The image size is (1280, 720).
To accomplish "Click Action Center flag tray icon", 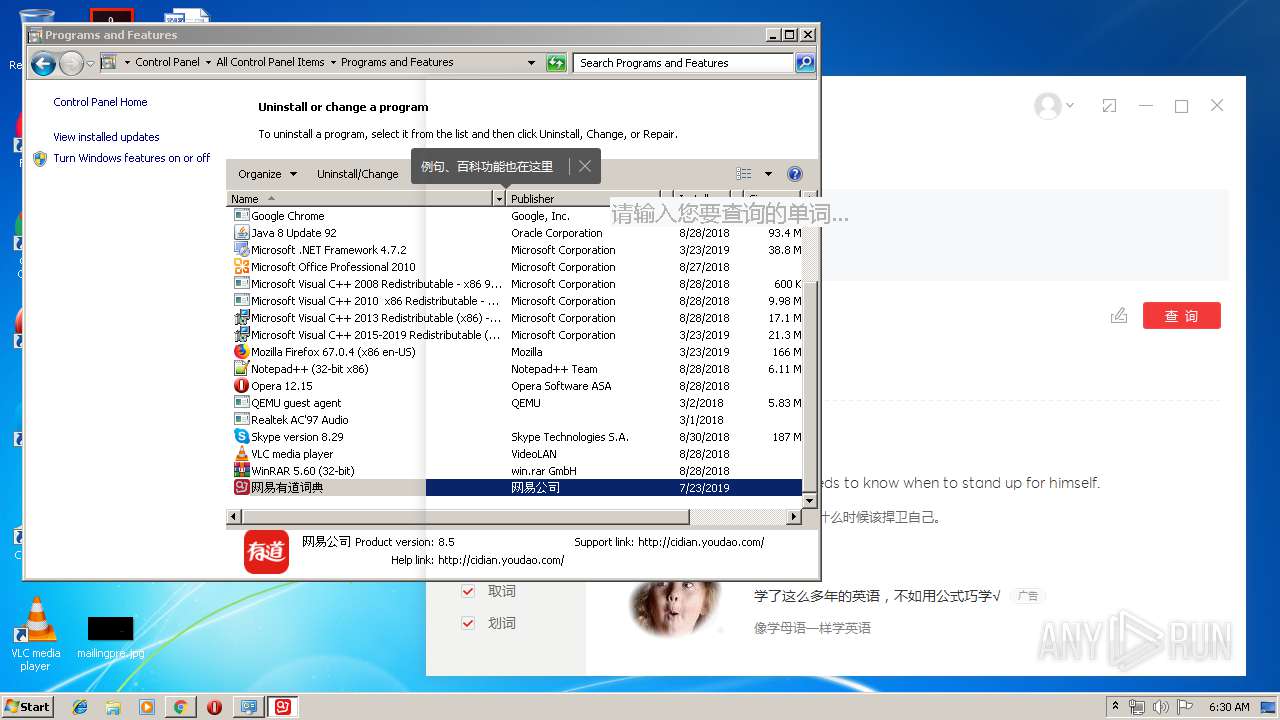I will (1185, 707).
